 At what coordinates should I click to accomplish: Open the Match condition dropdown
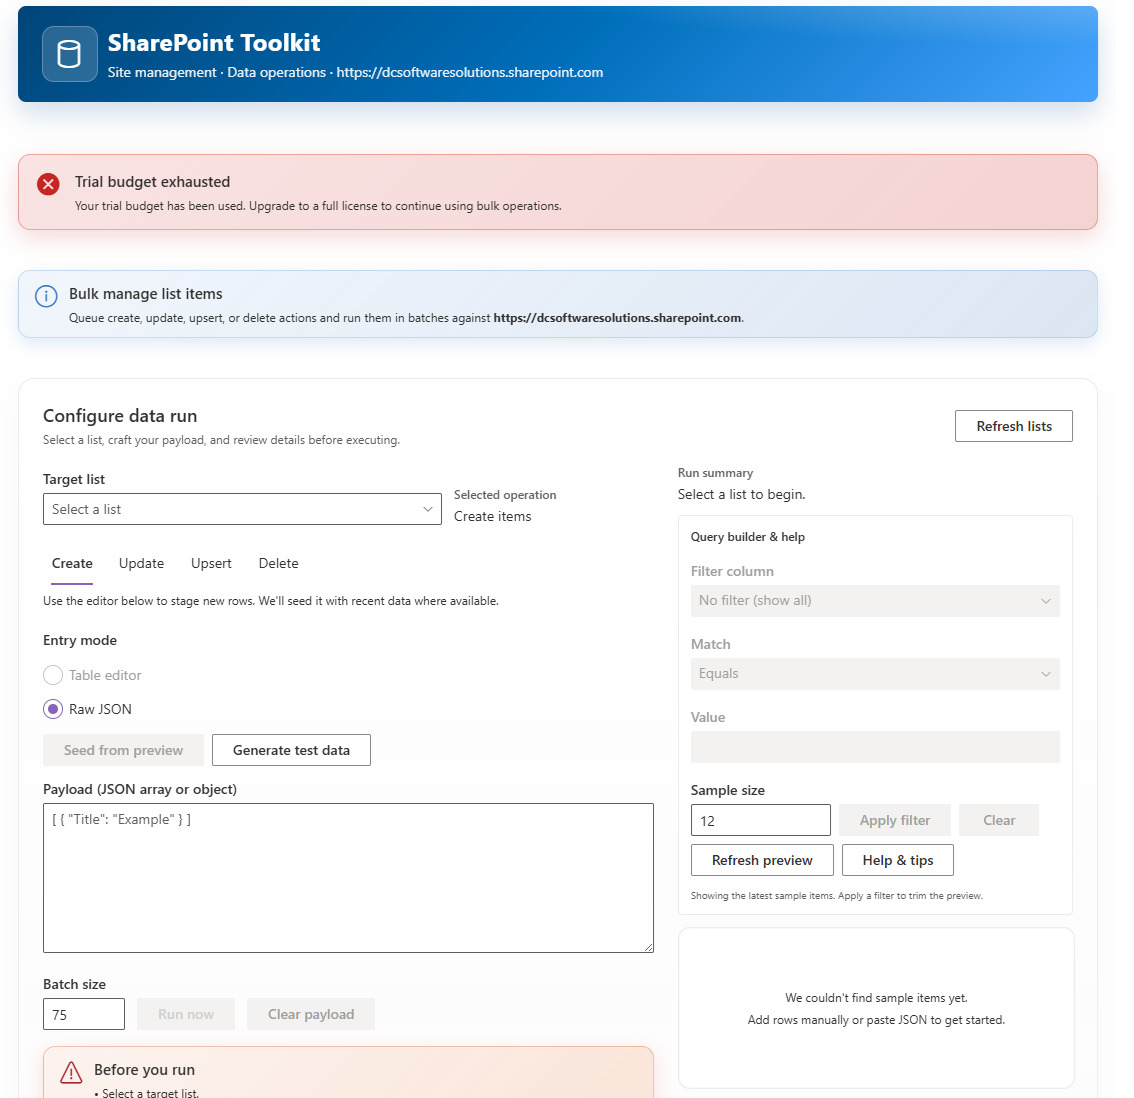875,674
